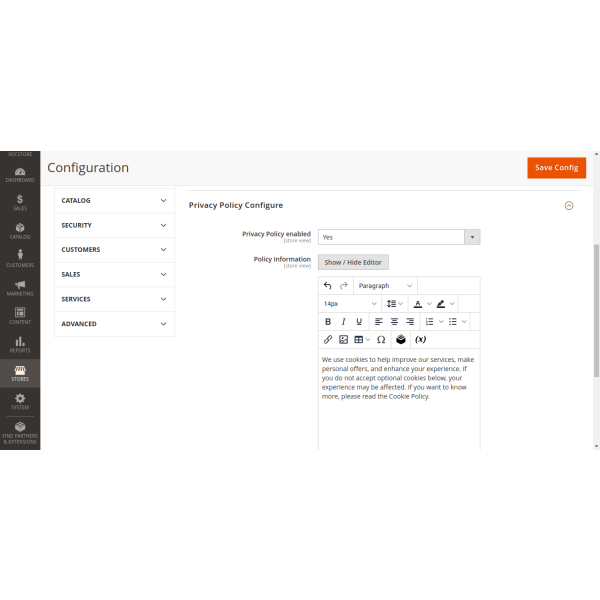This screenshot has width=600, height=600.
Task: Open Marketing from the admin sidebar
Action: pyautogui.click(x=20, y=287)
